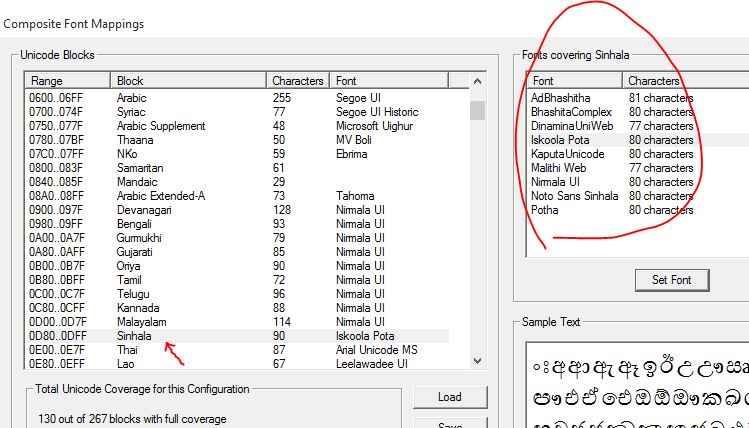Select the Lao block row

tap(237, 364)
